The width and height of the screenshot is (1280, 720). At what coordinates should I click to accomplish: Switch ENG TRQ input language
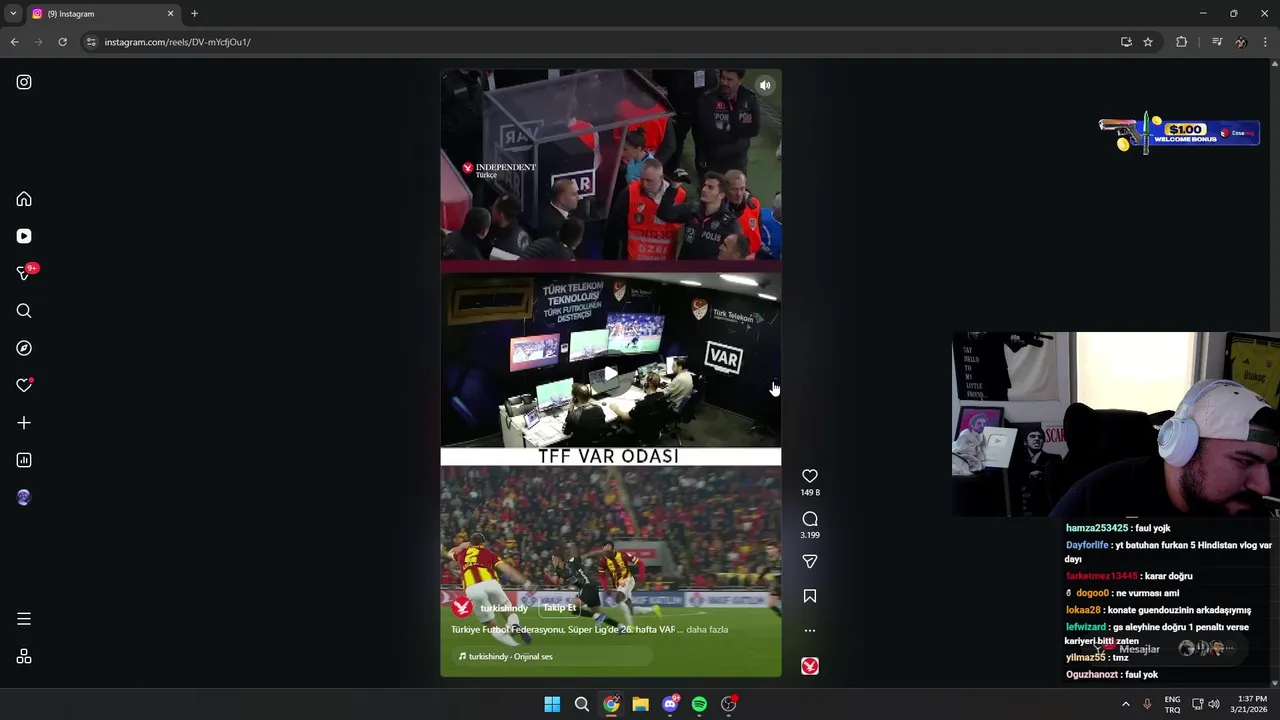click(x=1172, y=704)
